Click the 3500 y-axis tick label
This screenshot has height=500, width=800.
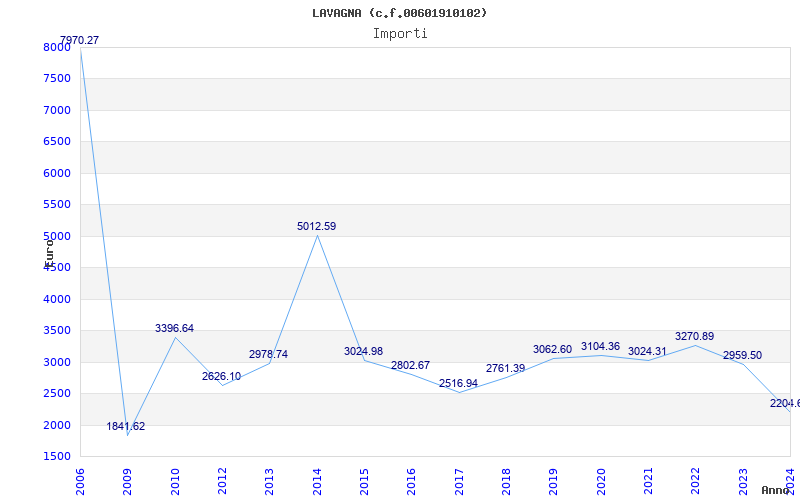57,331
